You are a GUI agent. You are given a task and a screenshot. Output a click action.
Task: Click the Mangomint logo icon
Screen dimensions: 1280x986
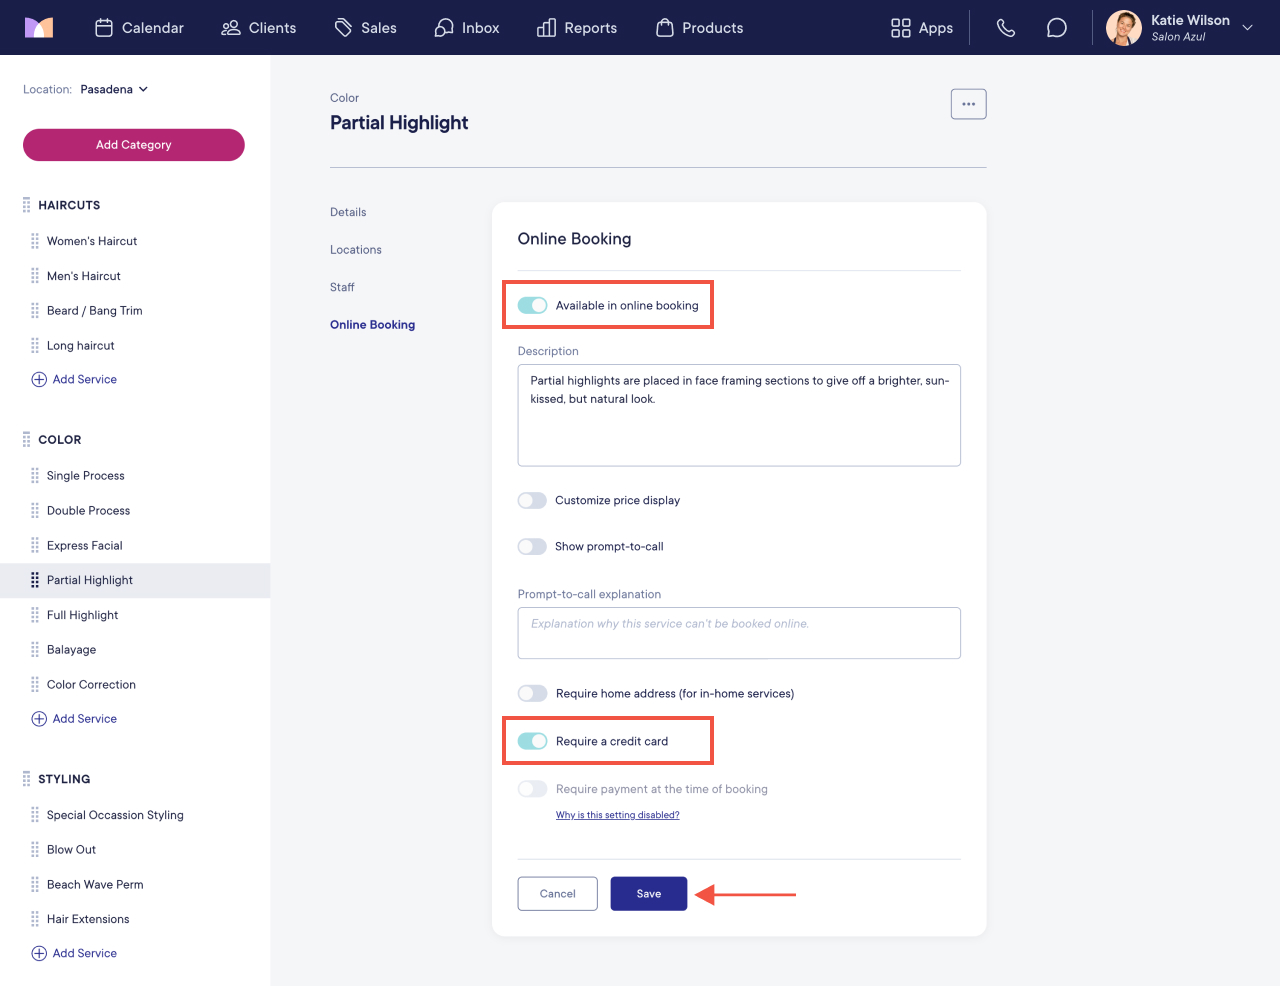pos(39,27)
